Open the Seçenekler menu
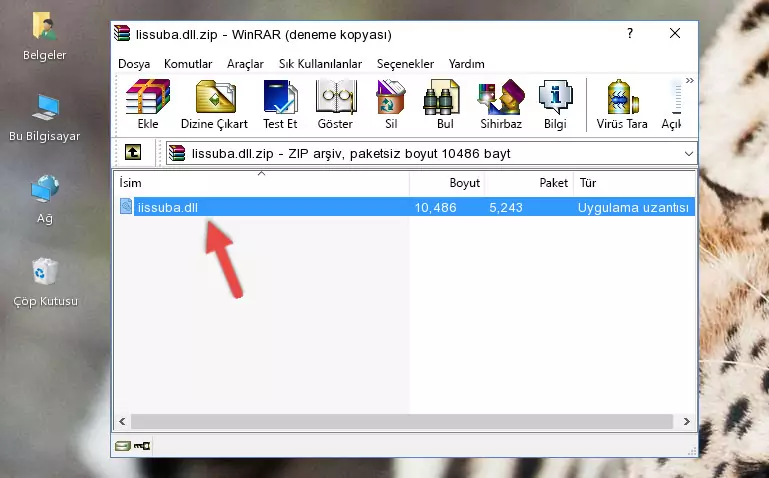769x478 pixels. [405, 64]
